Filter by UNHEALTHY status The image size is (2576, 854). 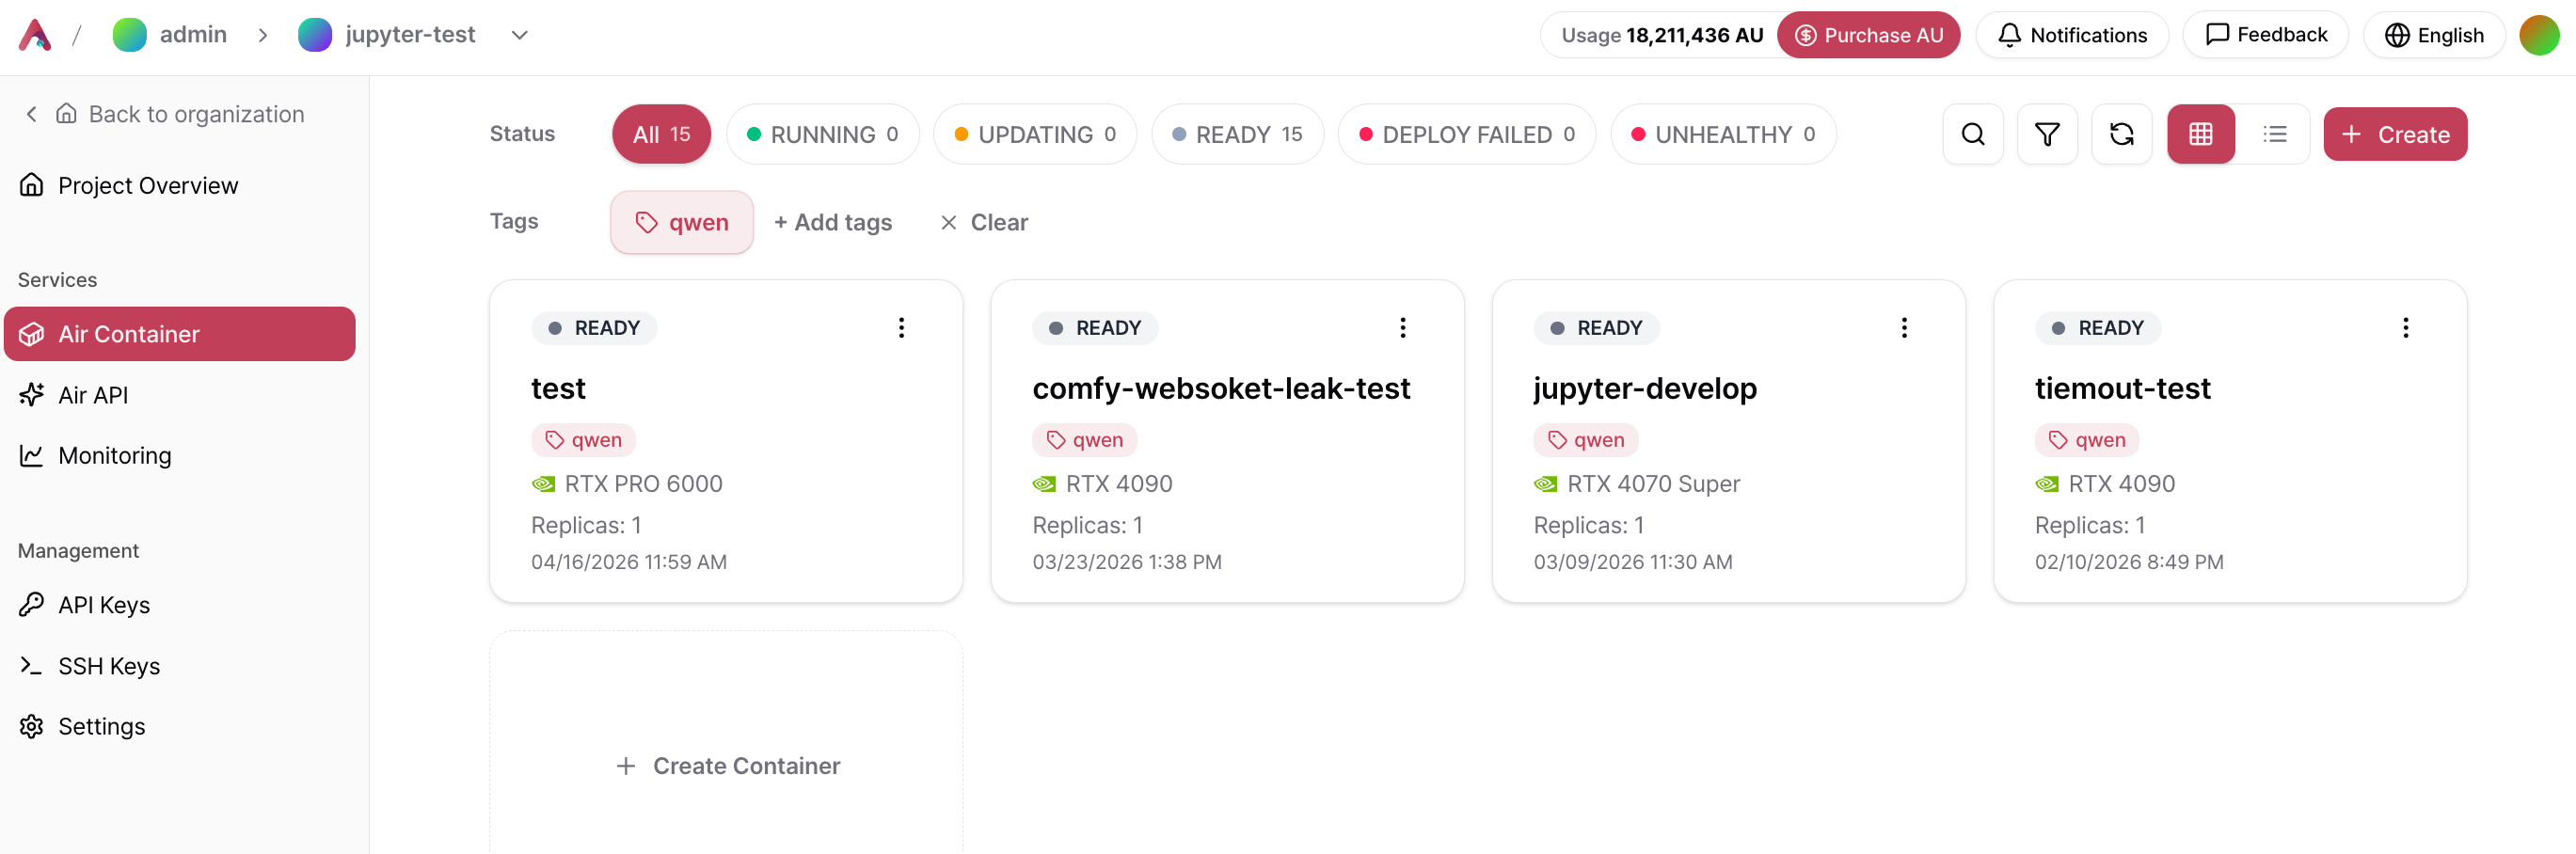1723,134
